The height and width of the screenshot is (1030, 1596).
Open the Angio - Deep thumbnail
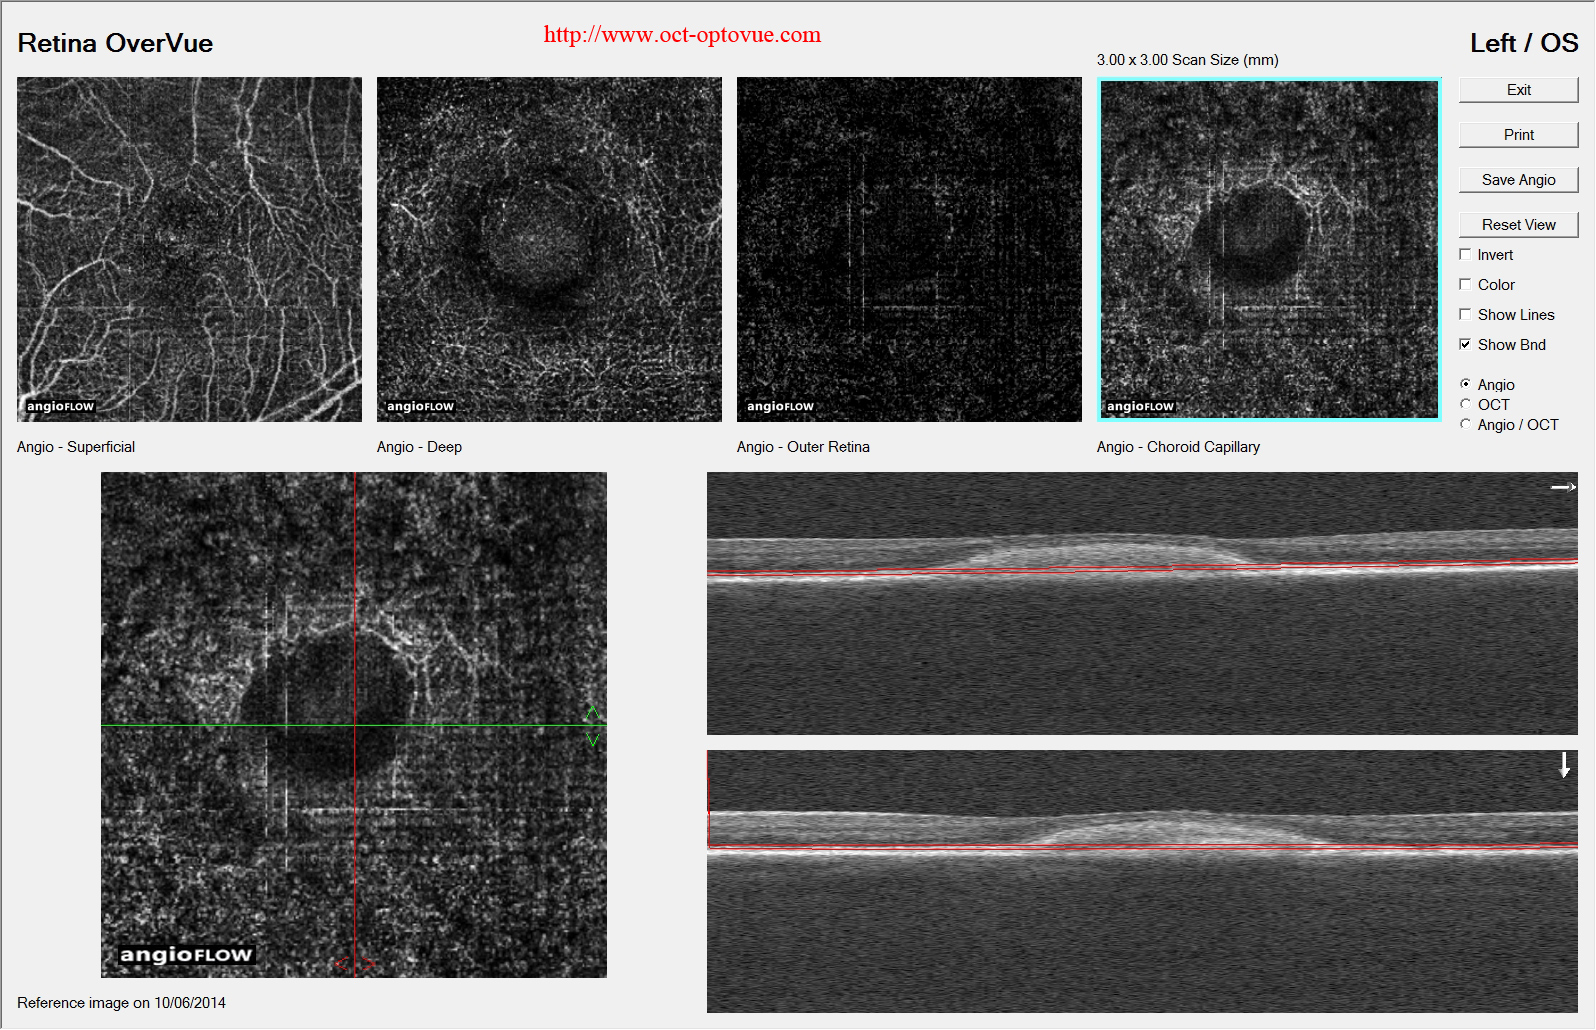click(549, 249)
